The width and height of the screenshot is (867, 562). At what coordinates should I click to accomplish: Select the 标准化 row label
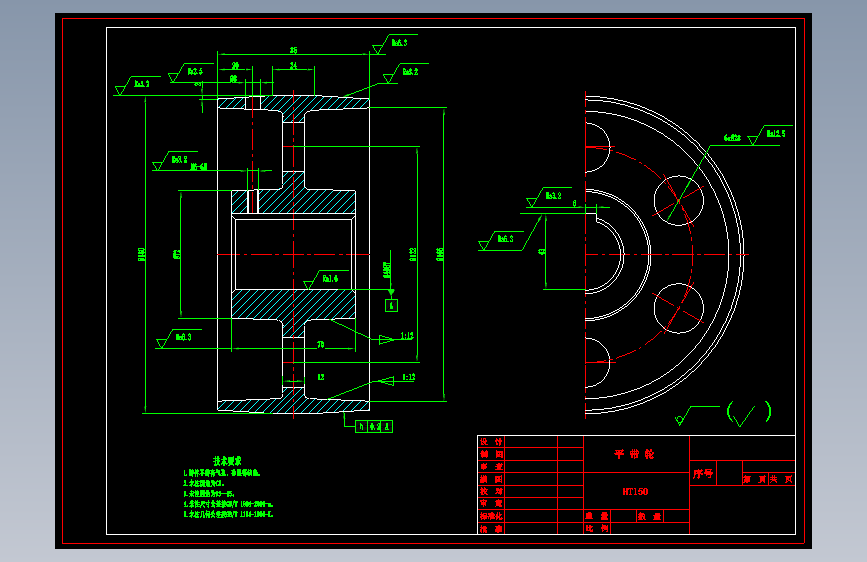(x=491, y=516)
